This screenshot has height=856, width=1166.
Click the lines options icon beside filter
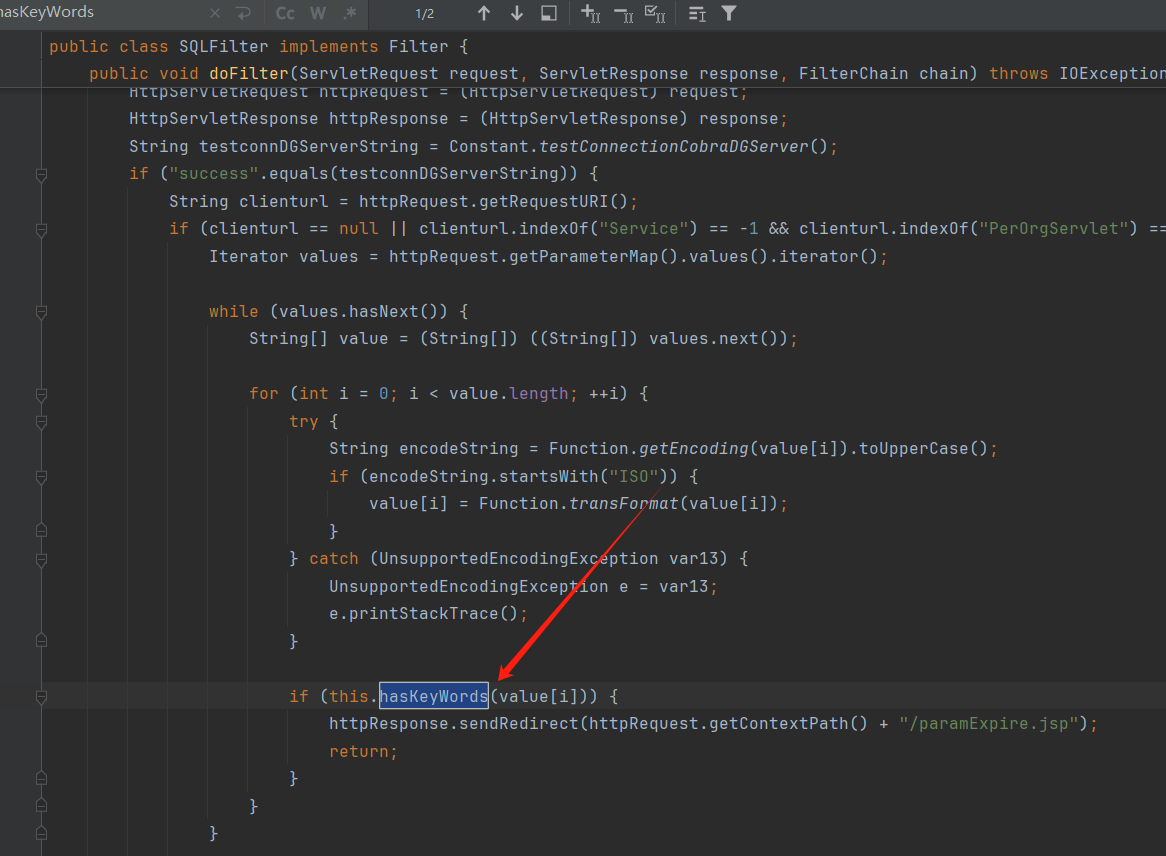pos(697,13)
